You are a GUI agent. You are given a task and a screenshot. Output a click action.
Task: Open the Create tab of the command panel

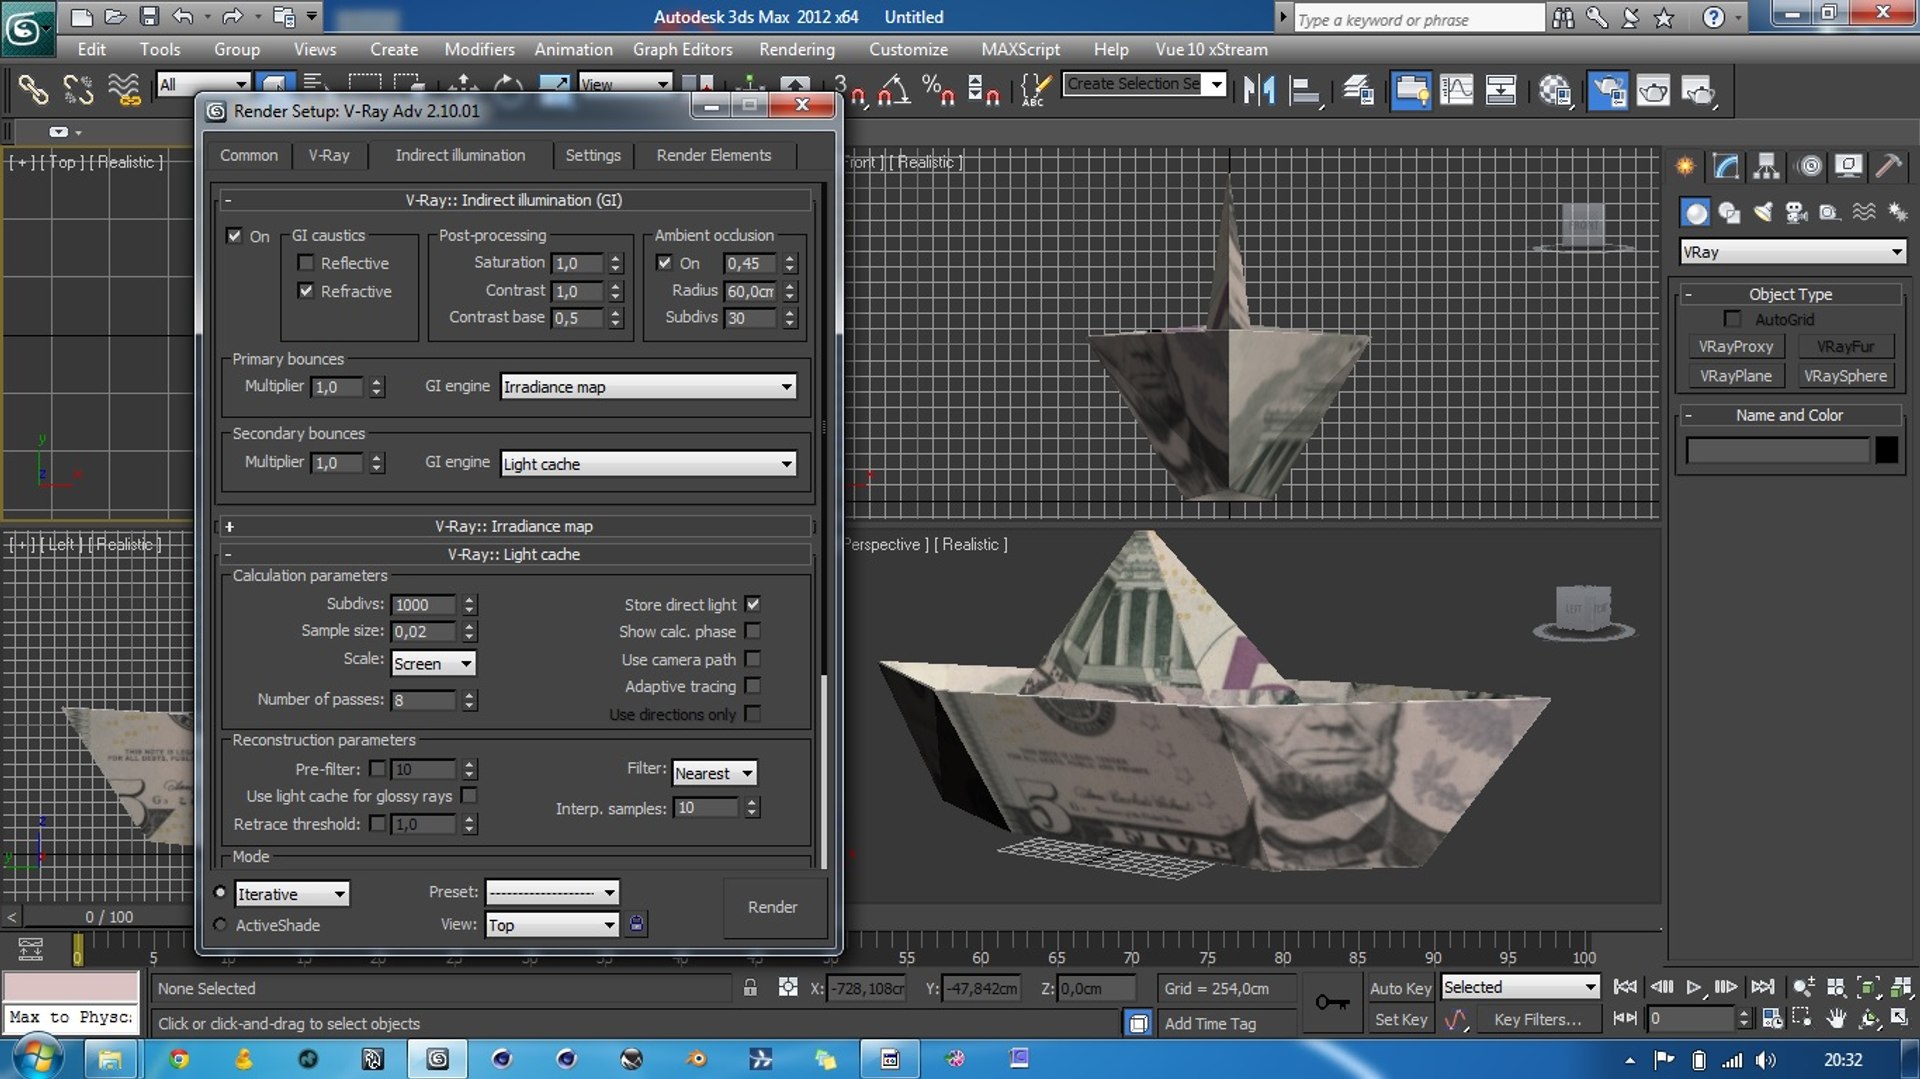pos(1686,166)
